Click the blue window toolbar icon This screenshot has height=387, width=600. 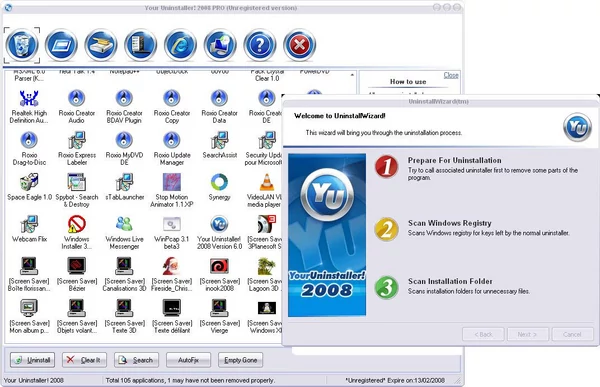[x=61, y=45]
